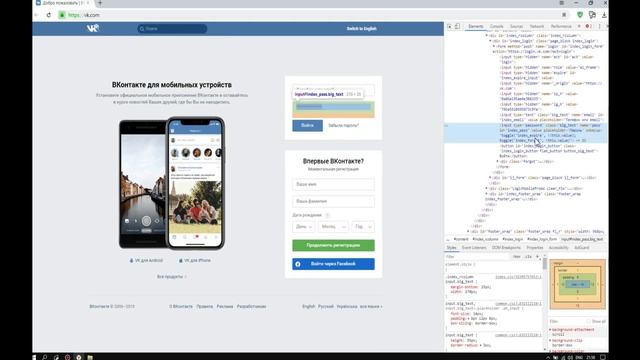640x360 pixels.
Task: Open the Styles tab in DevTools
Action: 451,248
